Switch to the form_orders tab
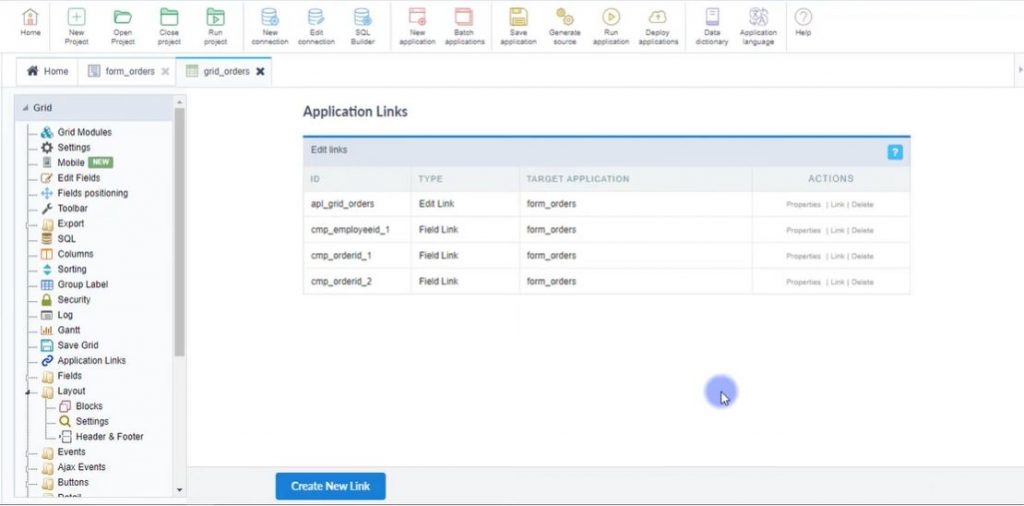This screenshot has width=1024, height=506. 130,72
